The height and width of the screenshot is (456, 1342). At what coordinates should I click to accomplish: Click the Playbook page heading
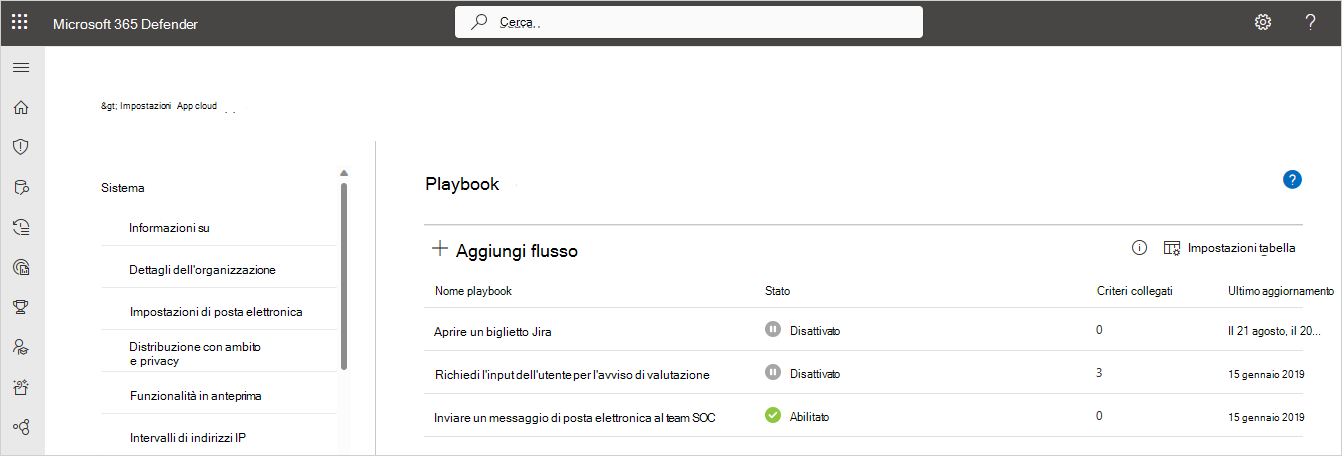tap(462, 184)
